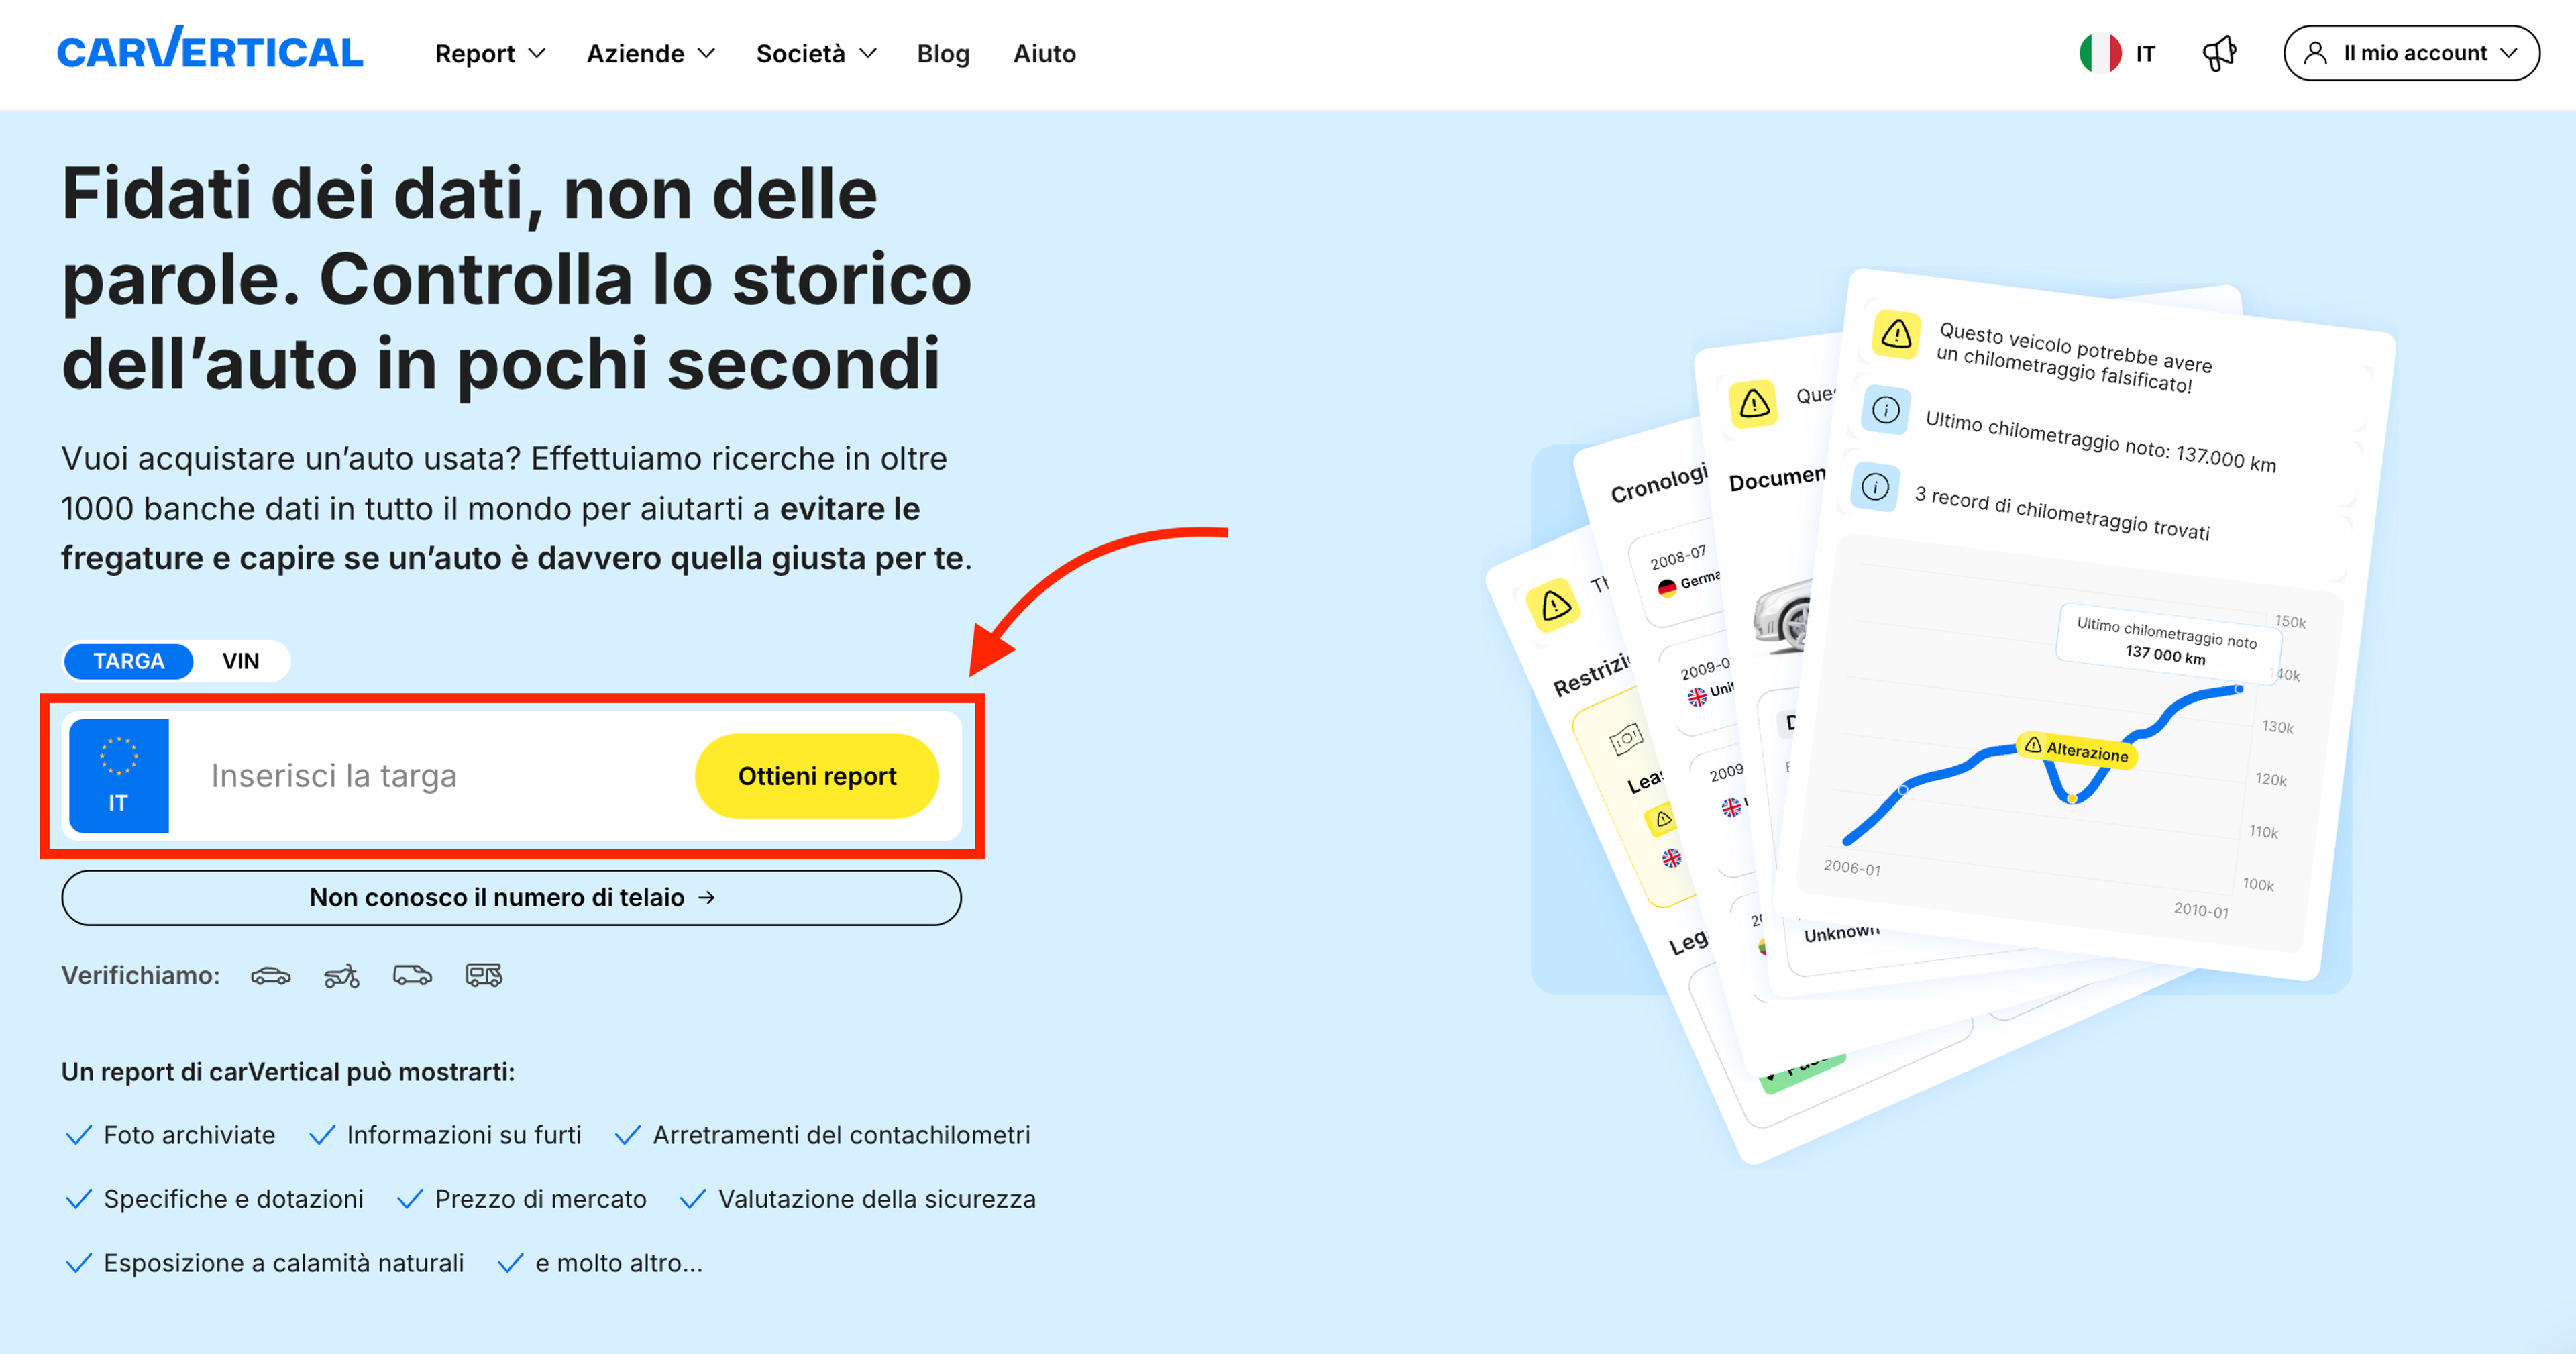Click info icon beside 3 record di chilometraggio
Screen dimensions: 2576x1354
point(1875,486)
